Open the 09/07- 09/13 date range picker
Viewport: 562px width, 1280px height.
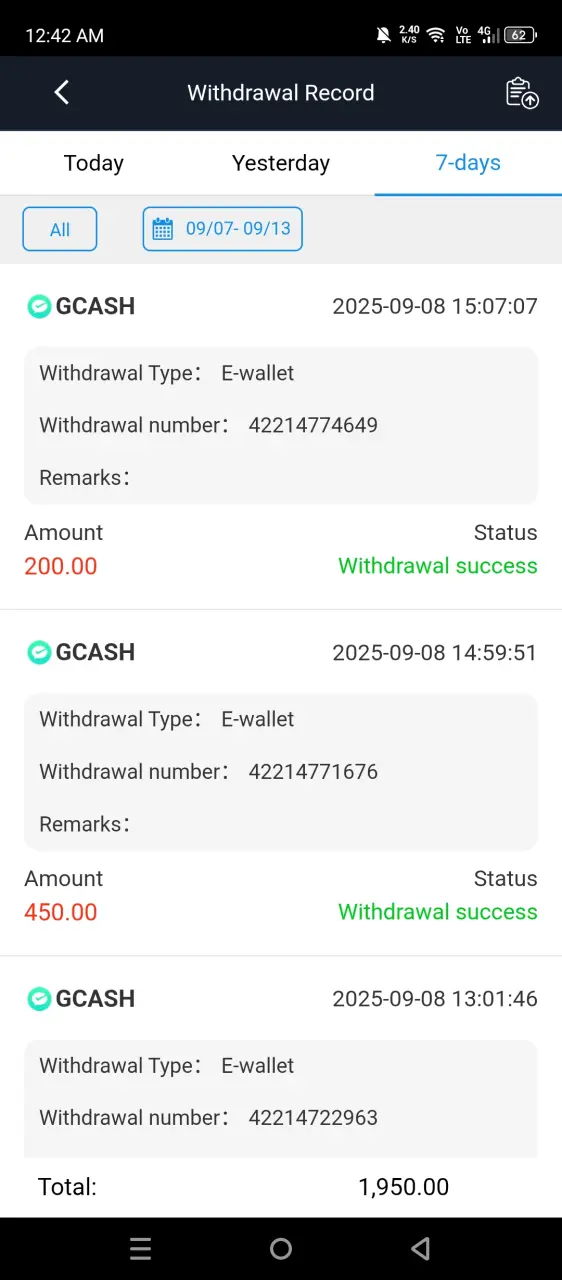222,229
